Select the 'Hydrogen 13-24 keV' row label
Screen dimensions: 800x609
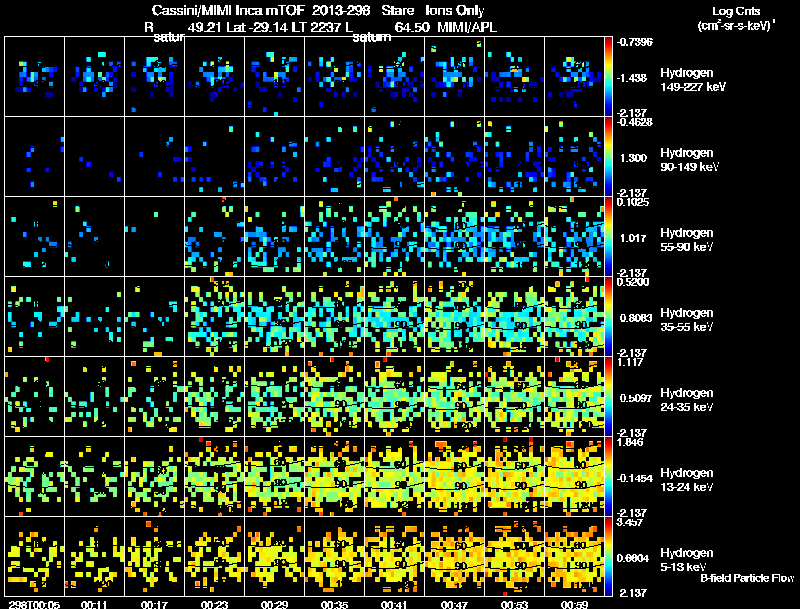click(x=687, y=480)
